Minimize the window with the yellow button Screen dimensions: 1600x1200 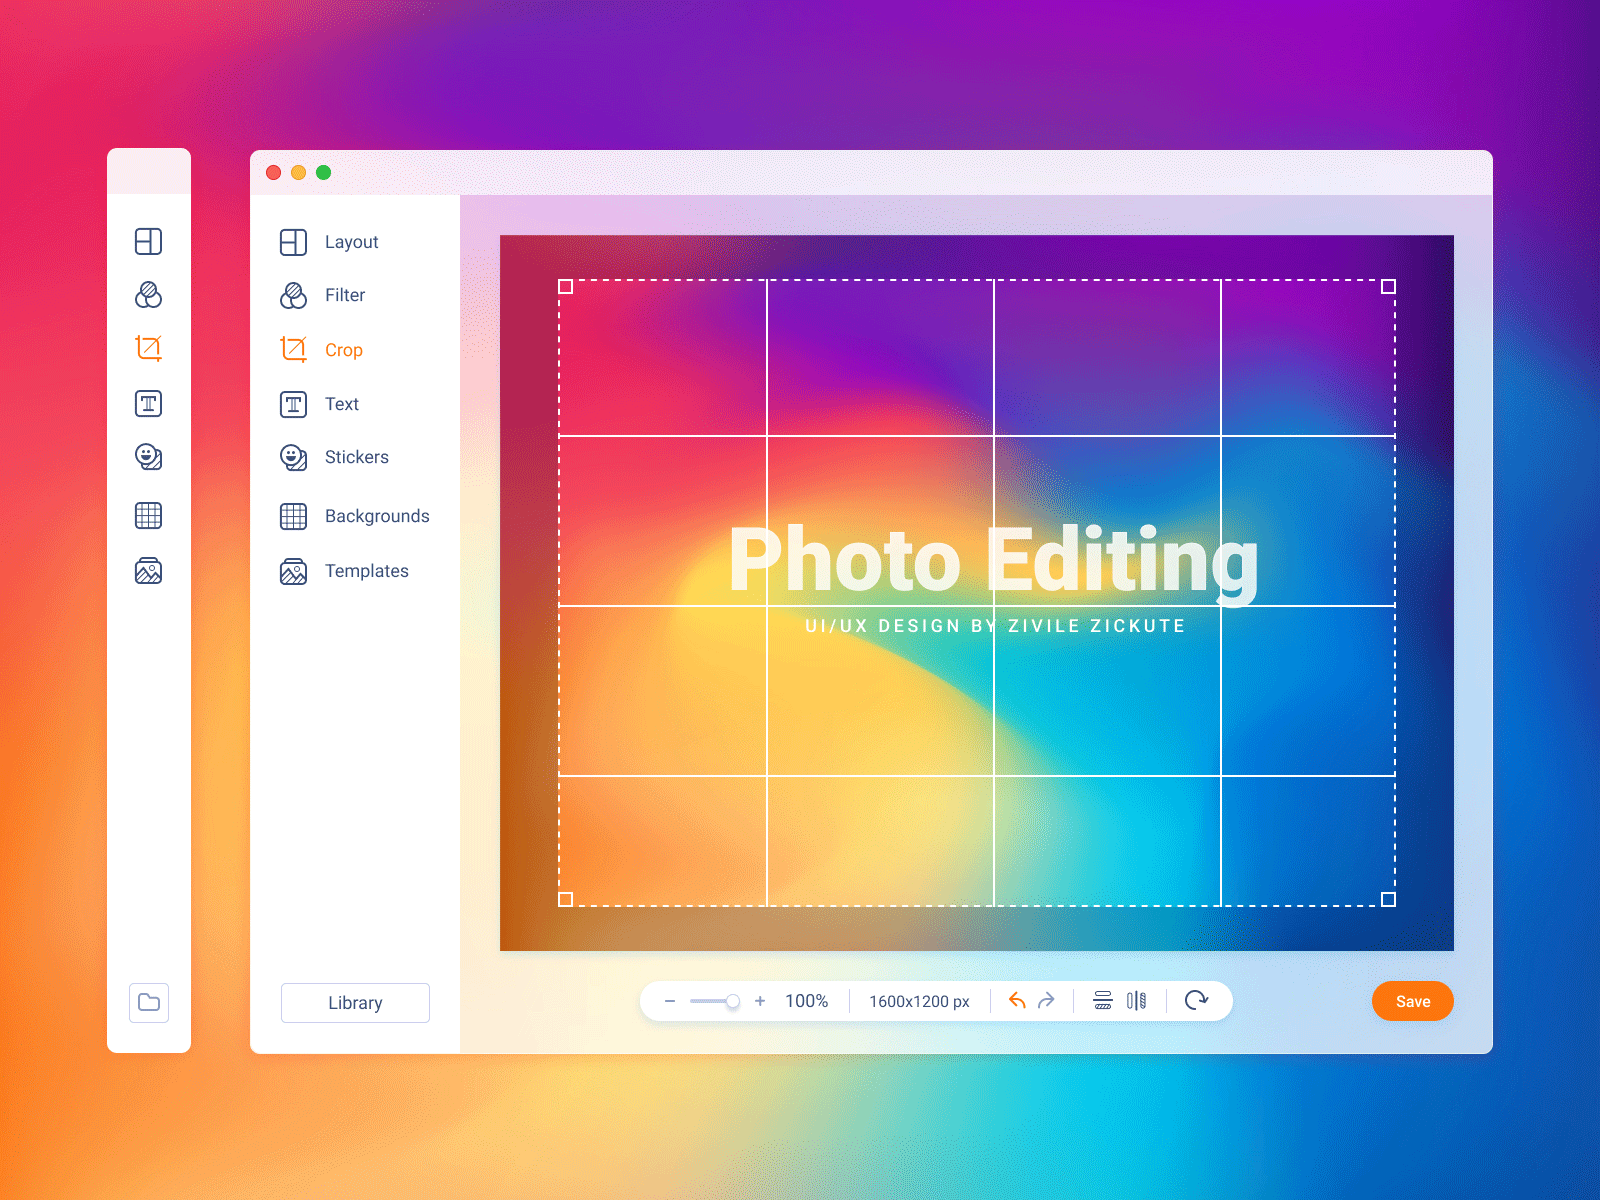tap(298, 172)
